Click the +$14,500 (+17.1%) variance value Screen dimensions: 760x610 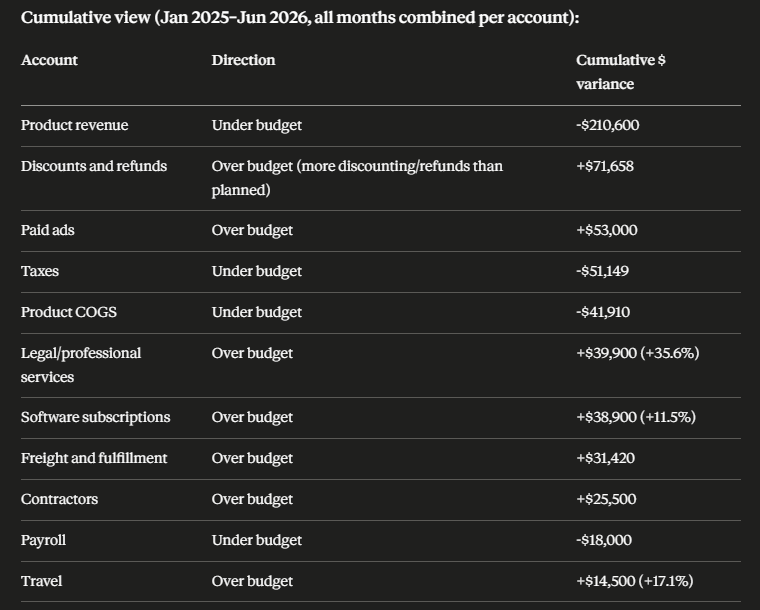[635, 581]
